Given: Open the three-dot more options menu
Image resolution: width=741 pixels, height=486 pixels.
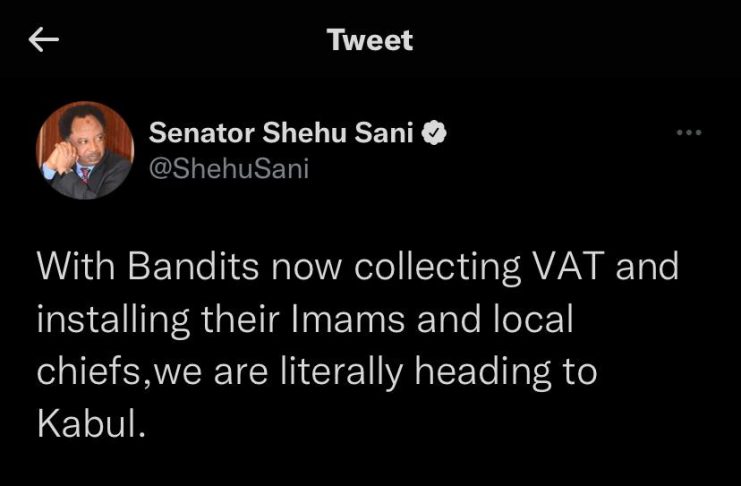Looking at the screenshot, I should pos(690,133).
